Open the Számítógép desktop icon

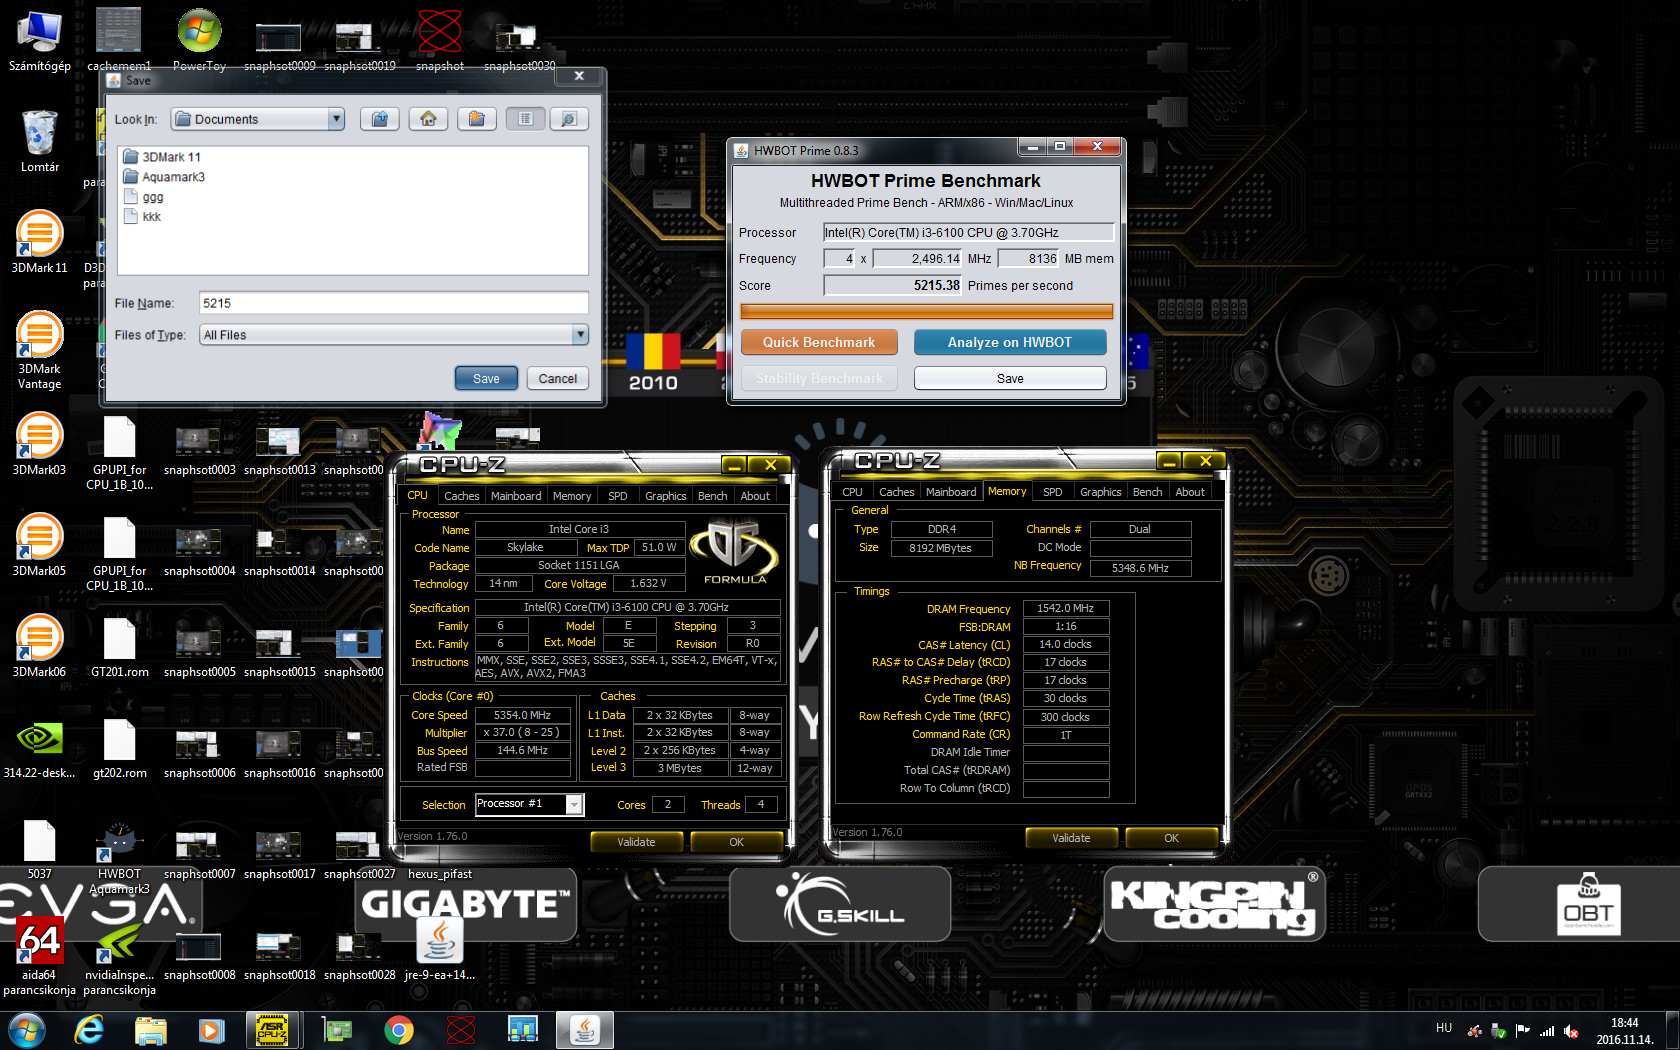(40, 42)
